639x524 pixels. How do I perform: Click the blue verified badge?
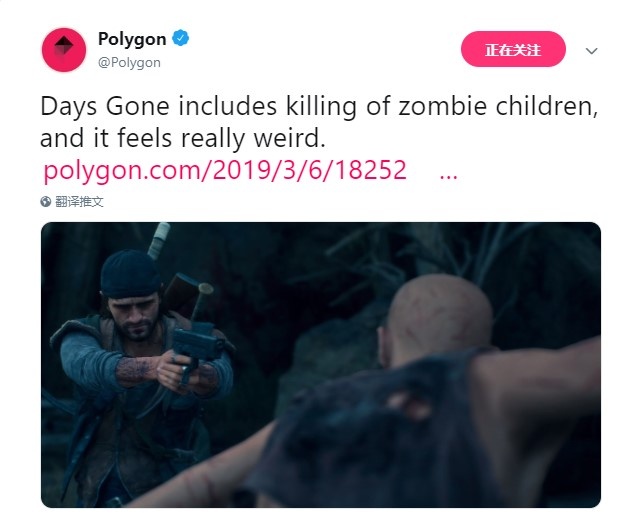point(181,39)
